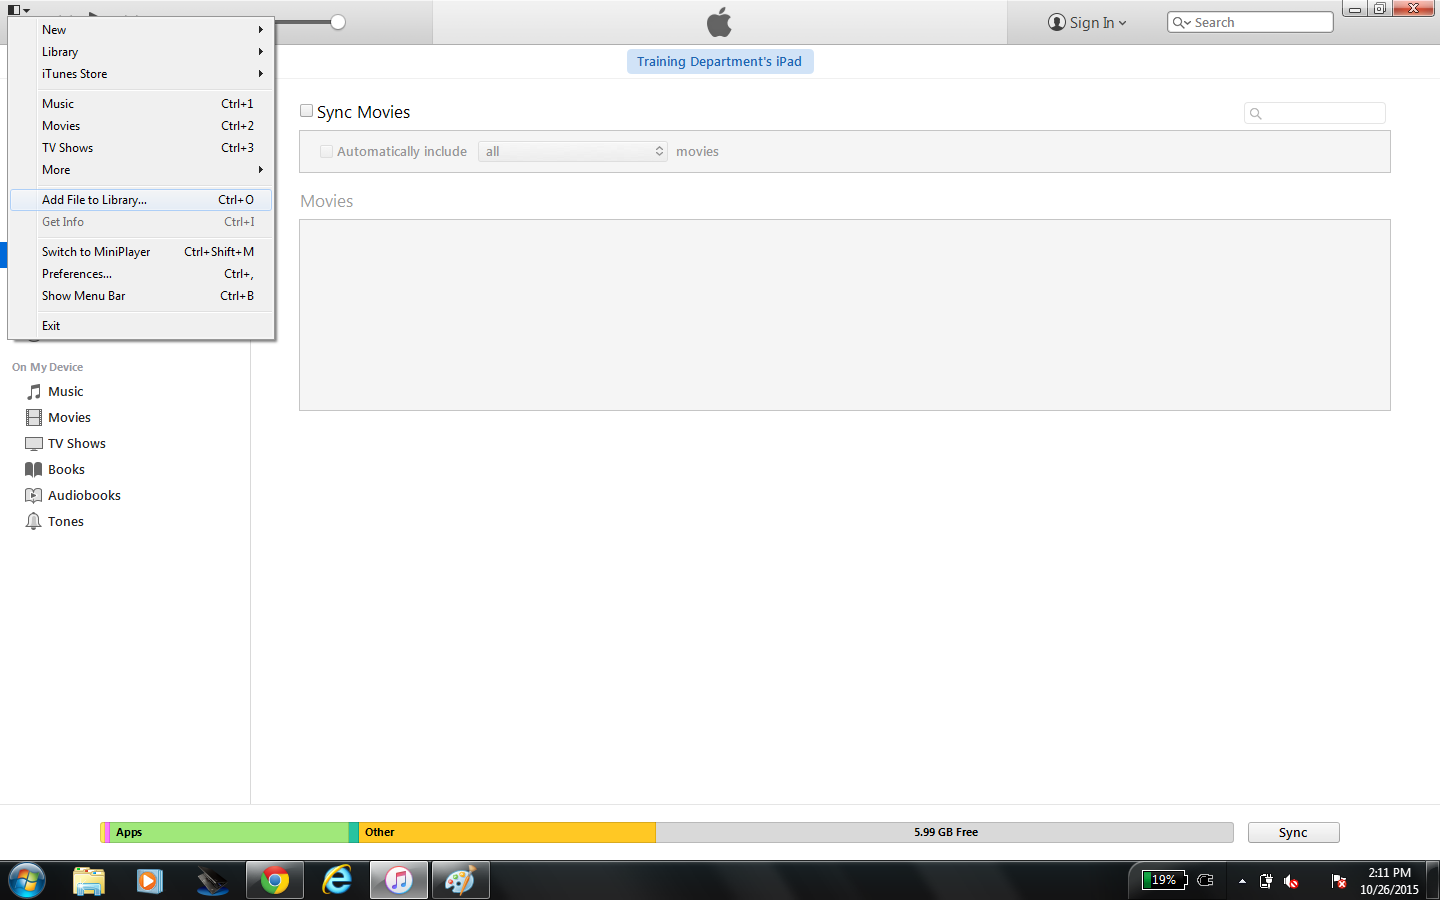
Task: Click the power plug tray icon
Action: (x=1266, y=881)
